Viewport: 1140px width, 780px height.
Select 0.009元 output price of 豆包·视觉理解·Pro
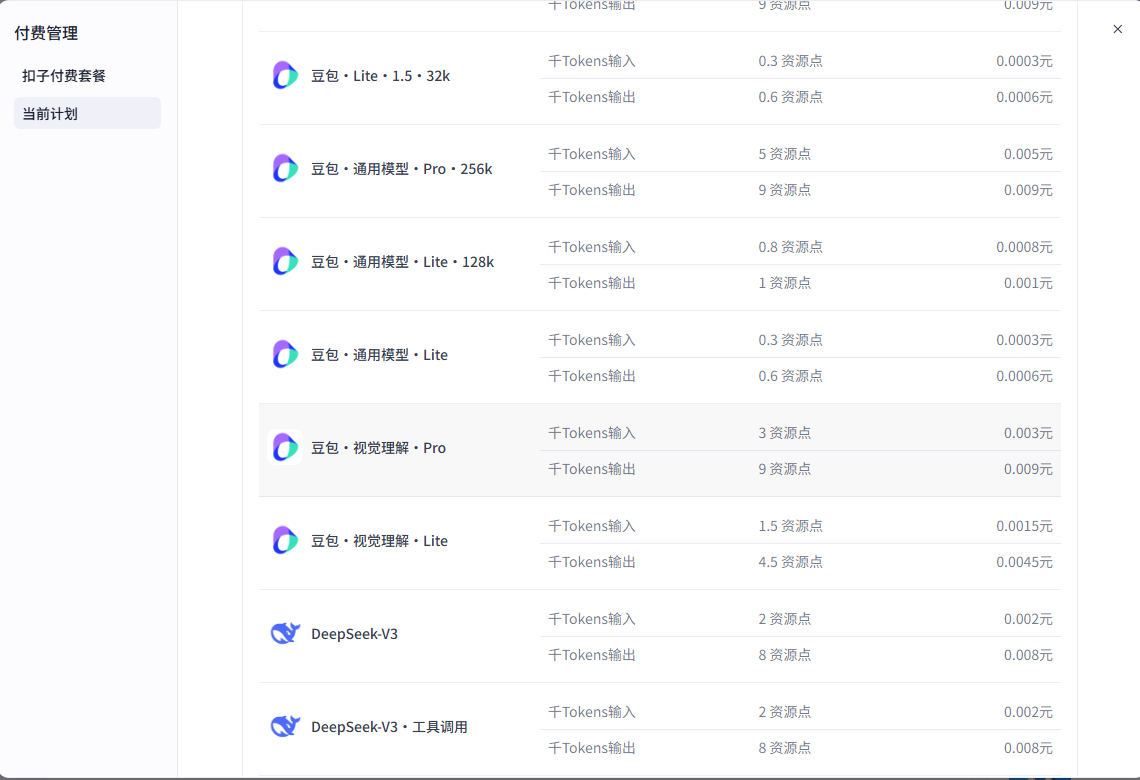click(x=1028, y=470)
